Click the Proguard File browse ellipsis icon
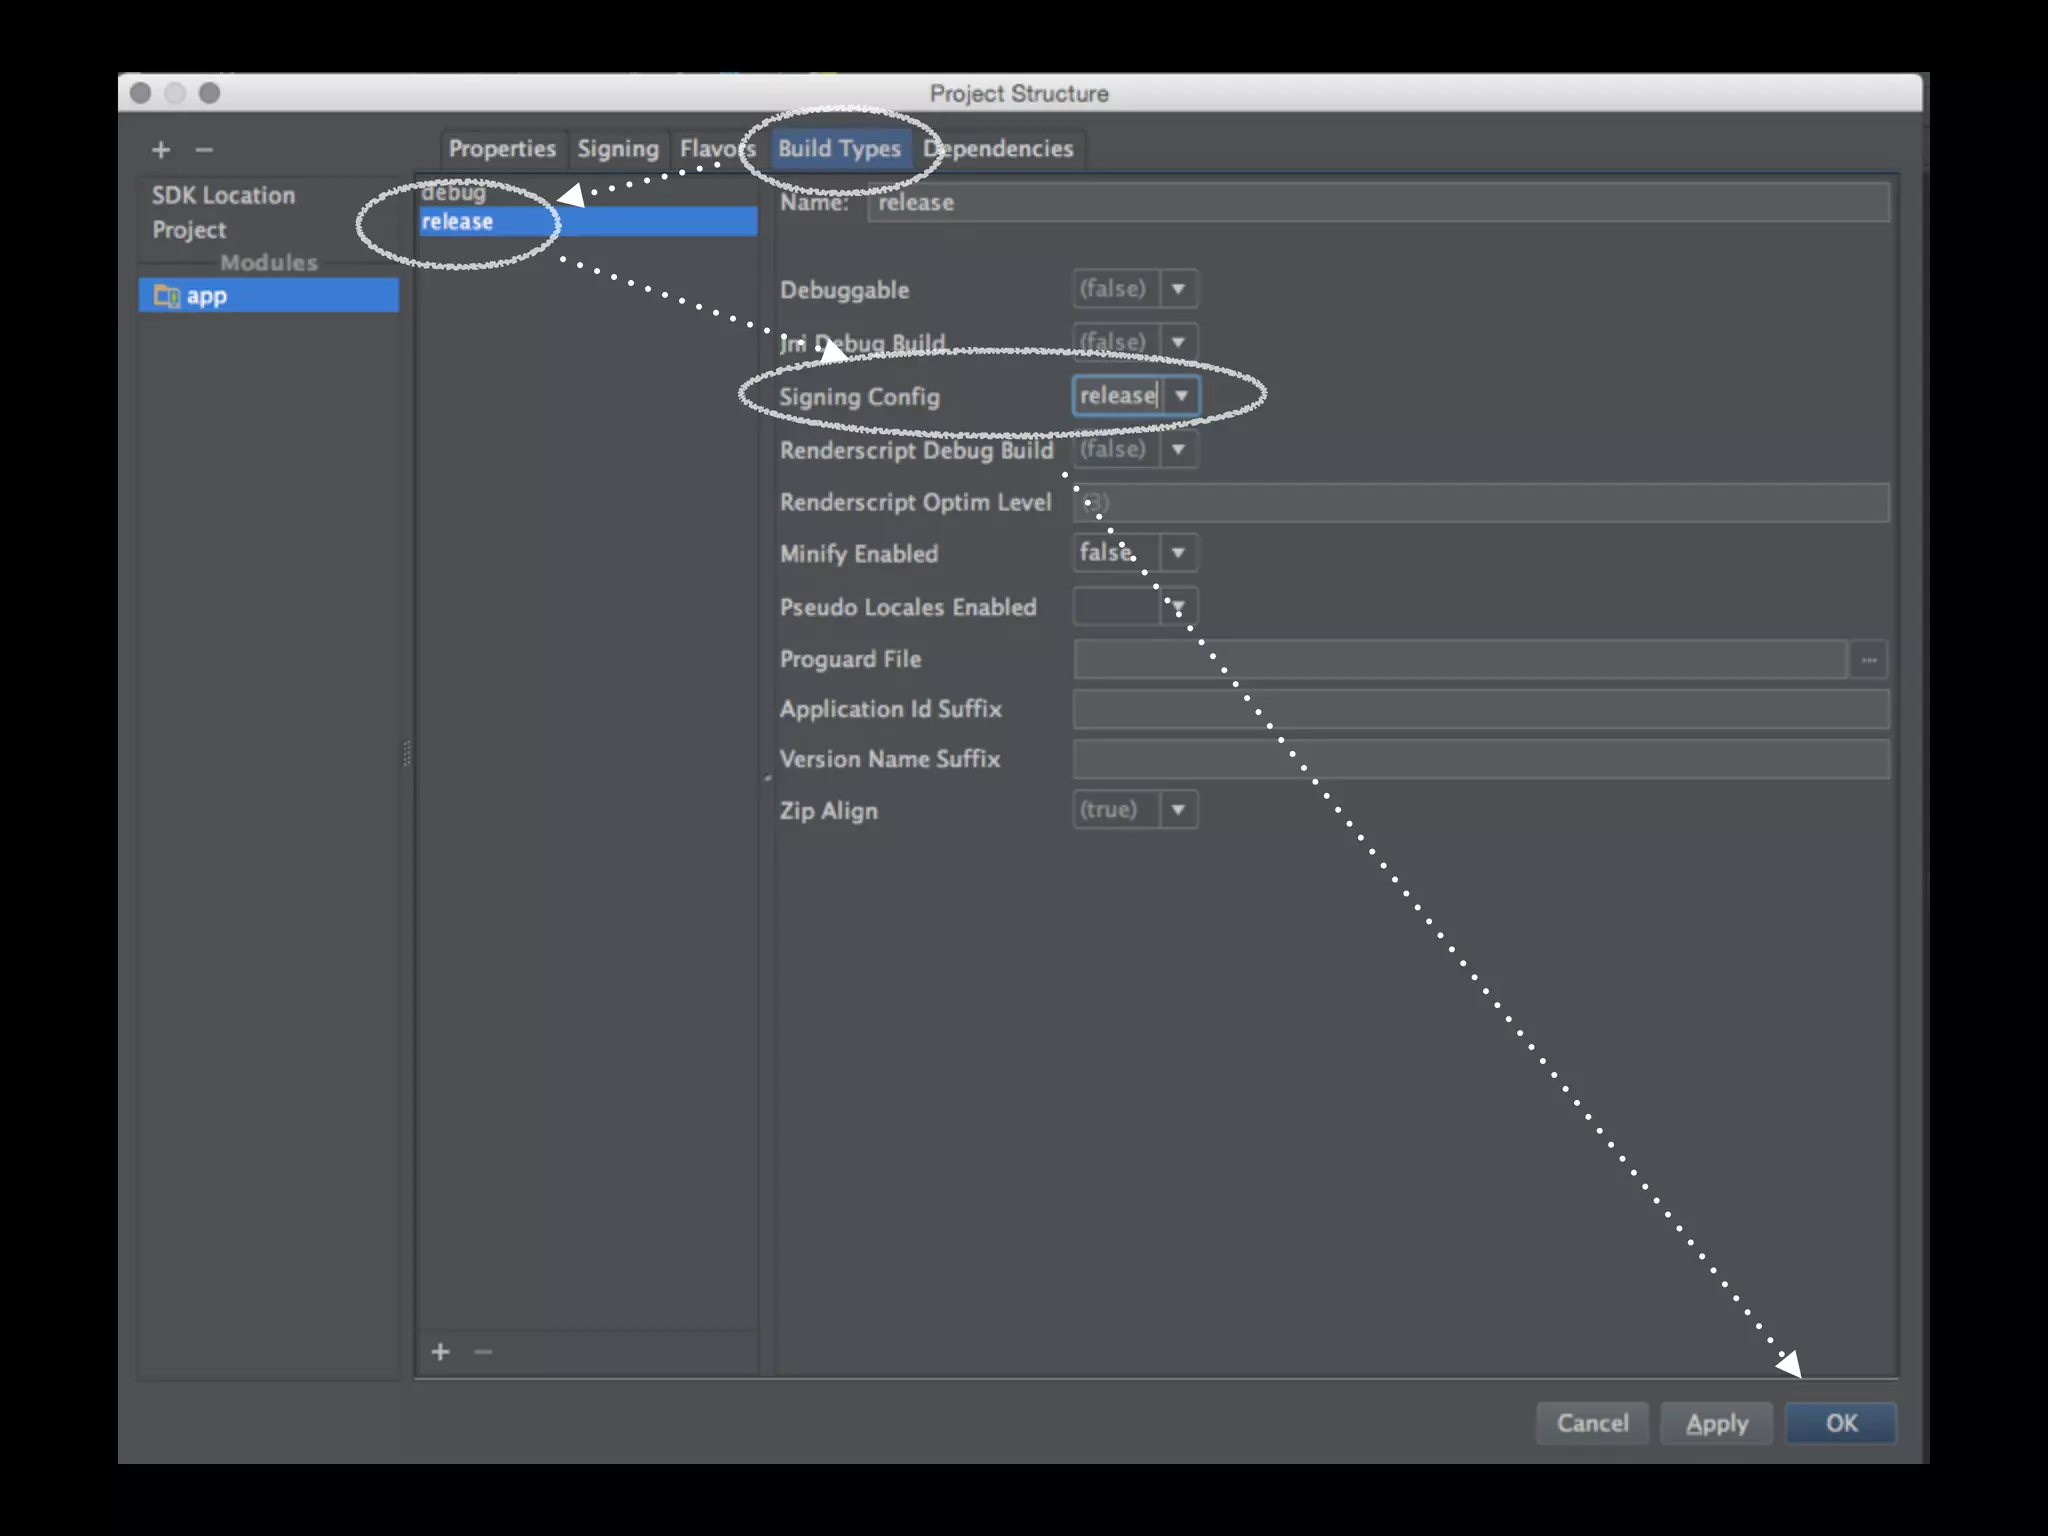 (x=1868, y=660)
